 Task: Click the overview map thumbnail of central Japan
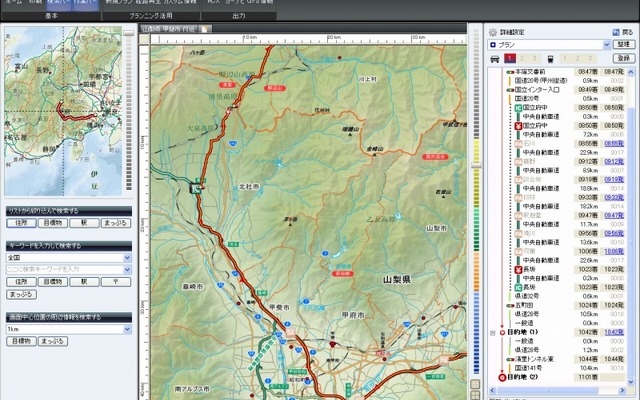(x=63, y=111)
